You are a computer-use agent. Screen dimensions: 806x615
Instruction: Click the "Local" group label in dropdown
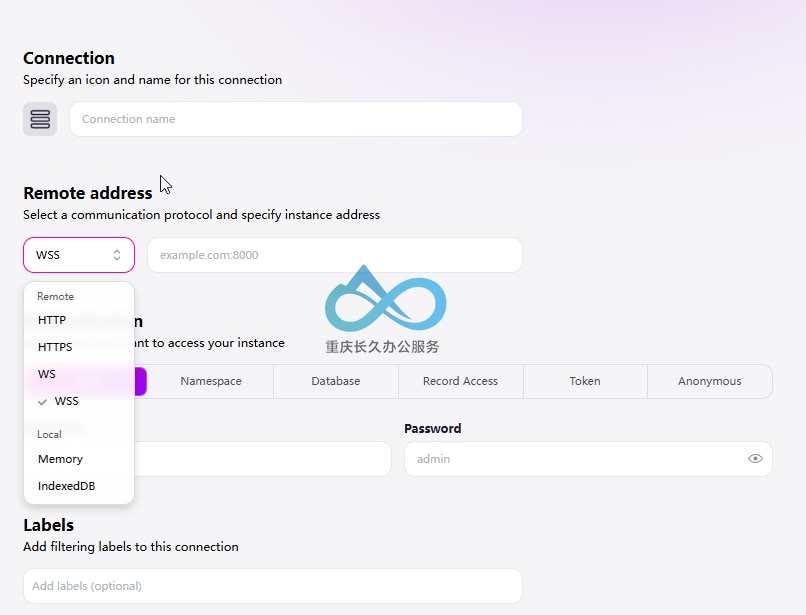(49, 434)
